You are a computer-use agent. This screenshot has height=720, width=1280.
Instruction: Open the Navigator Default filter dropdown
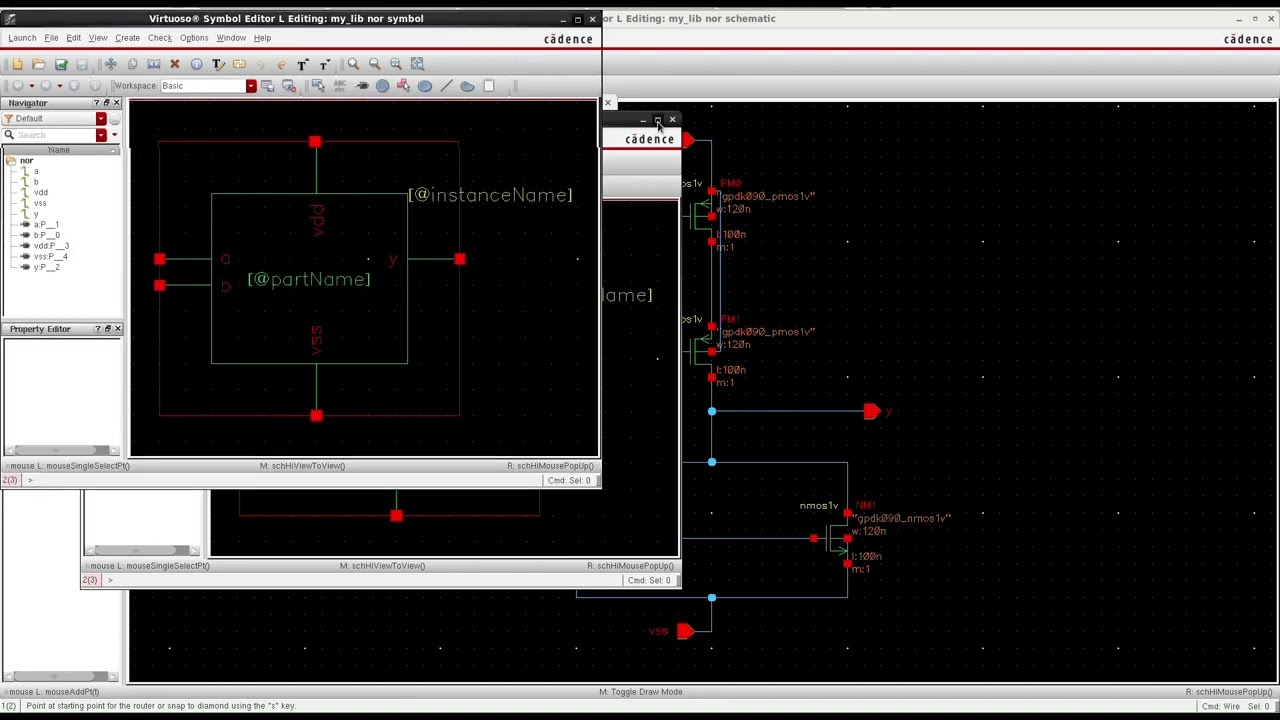pos(101,119)
